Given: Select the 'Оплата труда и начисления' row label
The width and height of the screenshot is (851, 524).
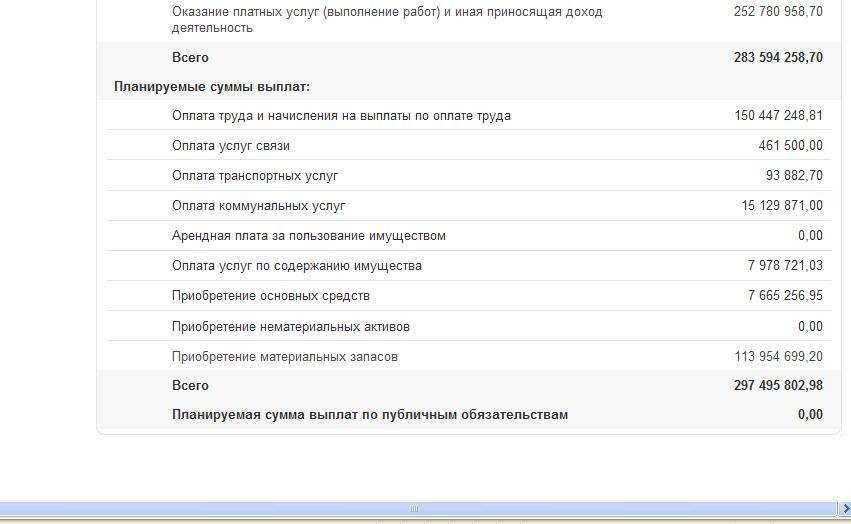Looking at the screenshot, I should tap(341, 116).
